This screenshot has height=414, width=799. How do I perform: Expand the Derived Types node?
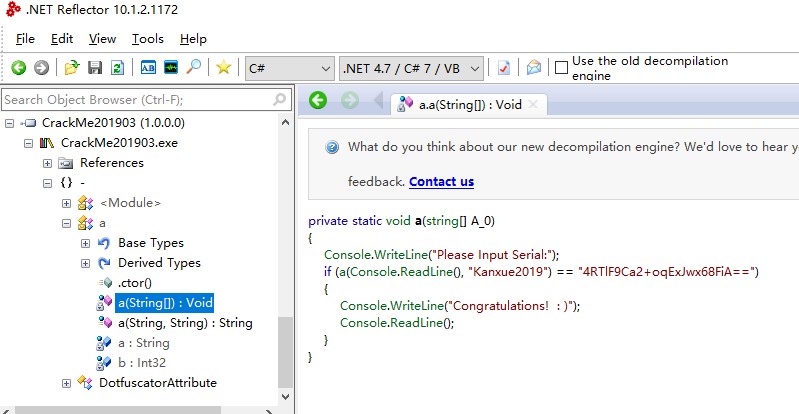(x=85, y=263)
